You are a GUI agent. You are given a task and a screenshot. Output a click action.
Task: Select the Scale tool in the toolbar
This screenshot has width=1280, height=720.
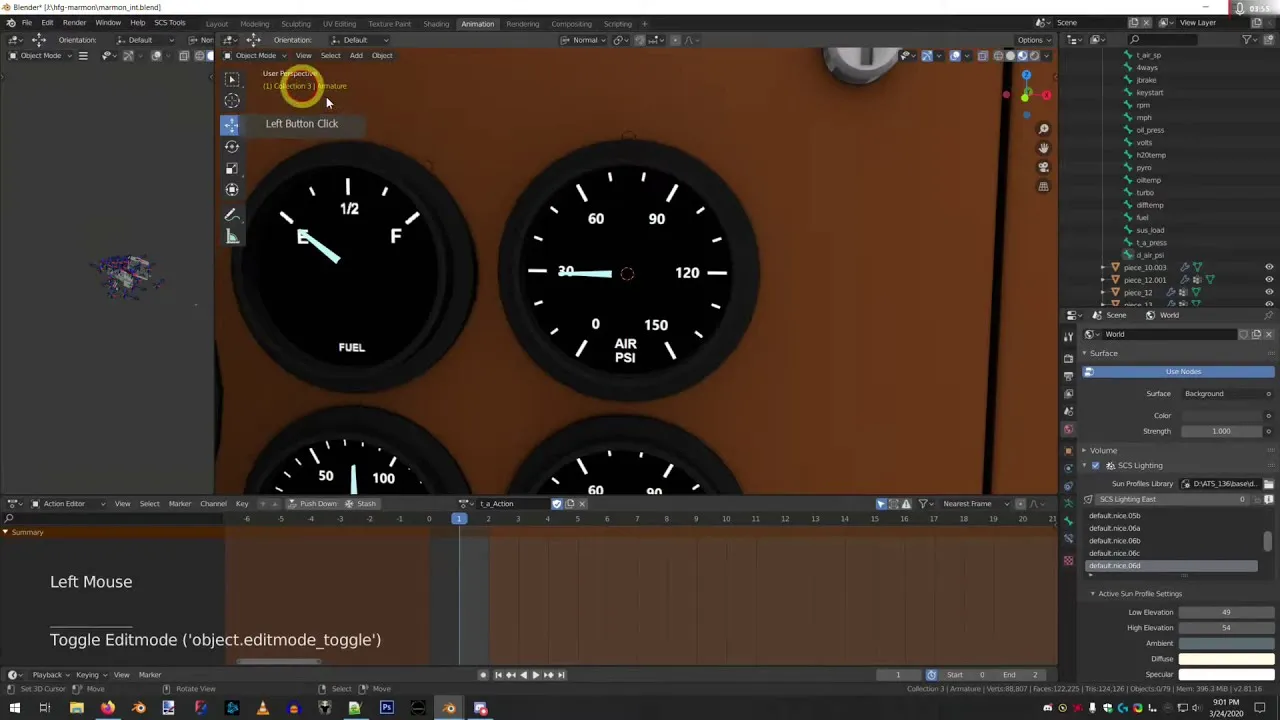tap(231, 166)
